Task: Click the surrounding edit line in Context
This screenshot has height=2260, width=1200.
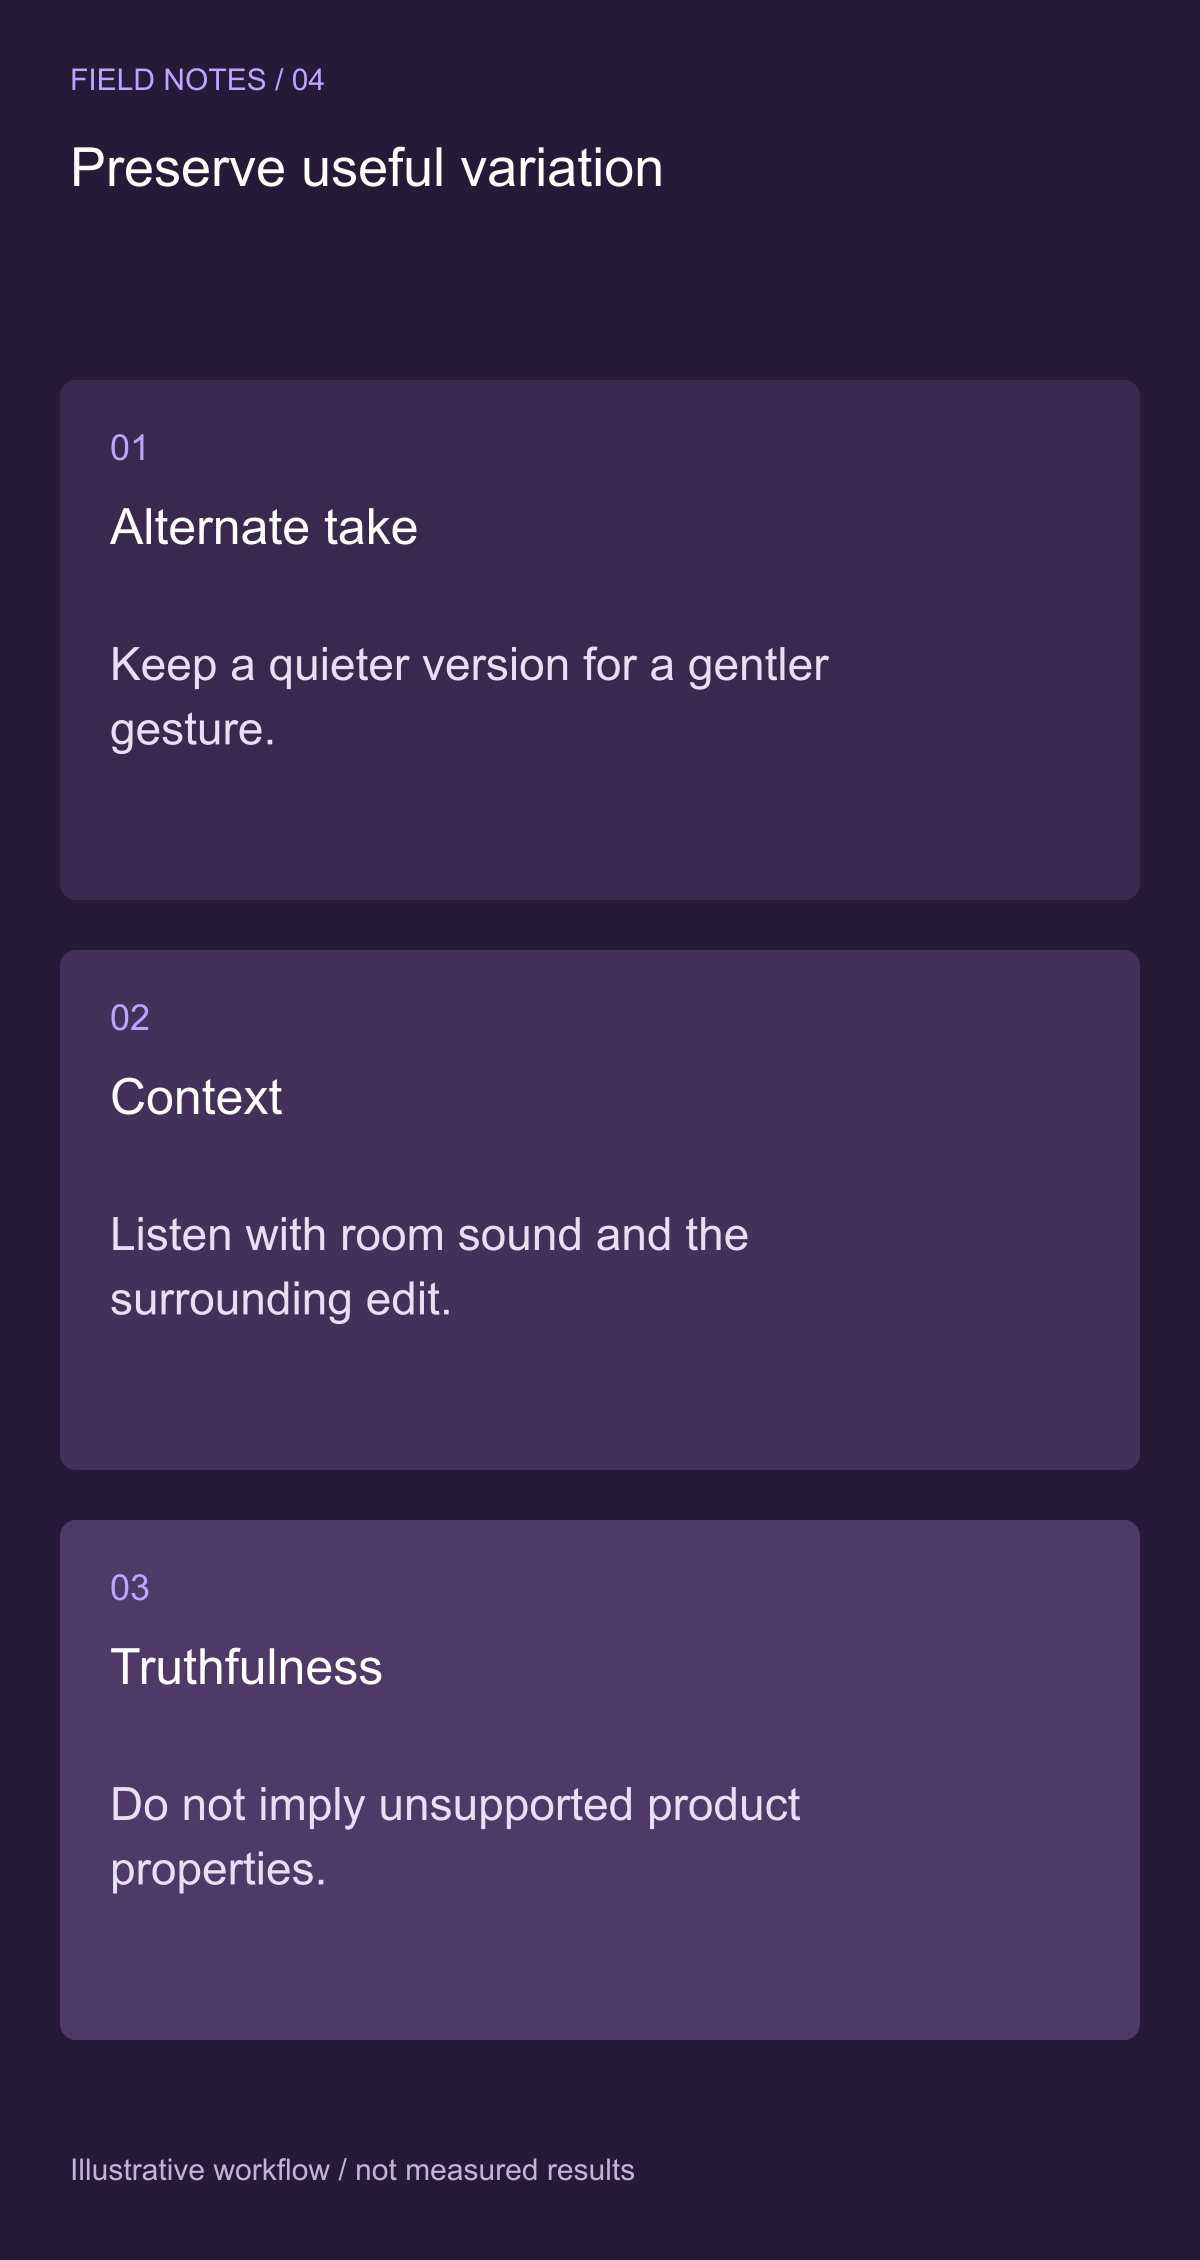Action: point(281,1299)
